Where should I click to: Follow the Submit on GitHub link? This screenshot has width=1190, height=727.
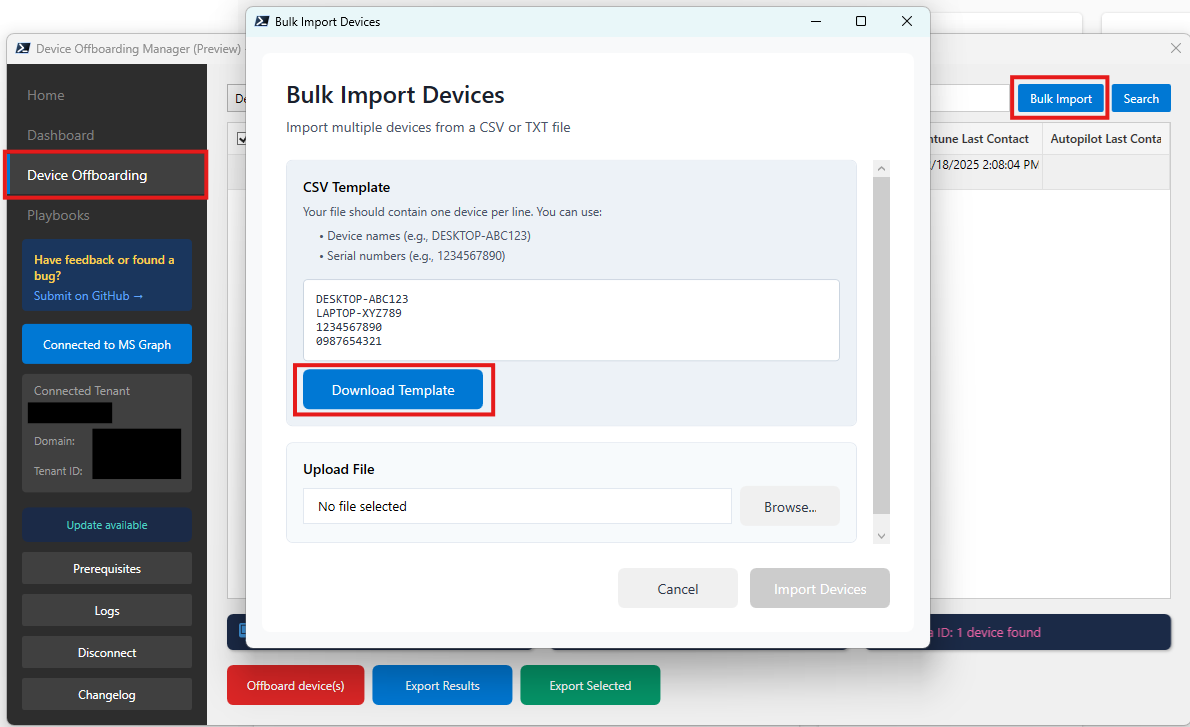[88, 296]
